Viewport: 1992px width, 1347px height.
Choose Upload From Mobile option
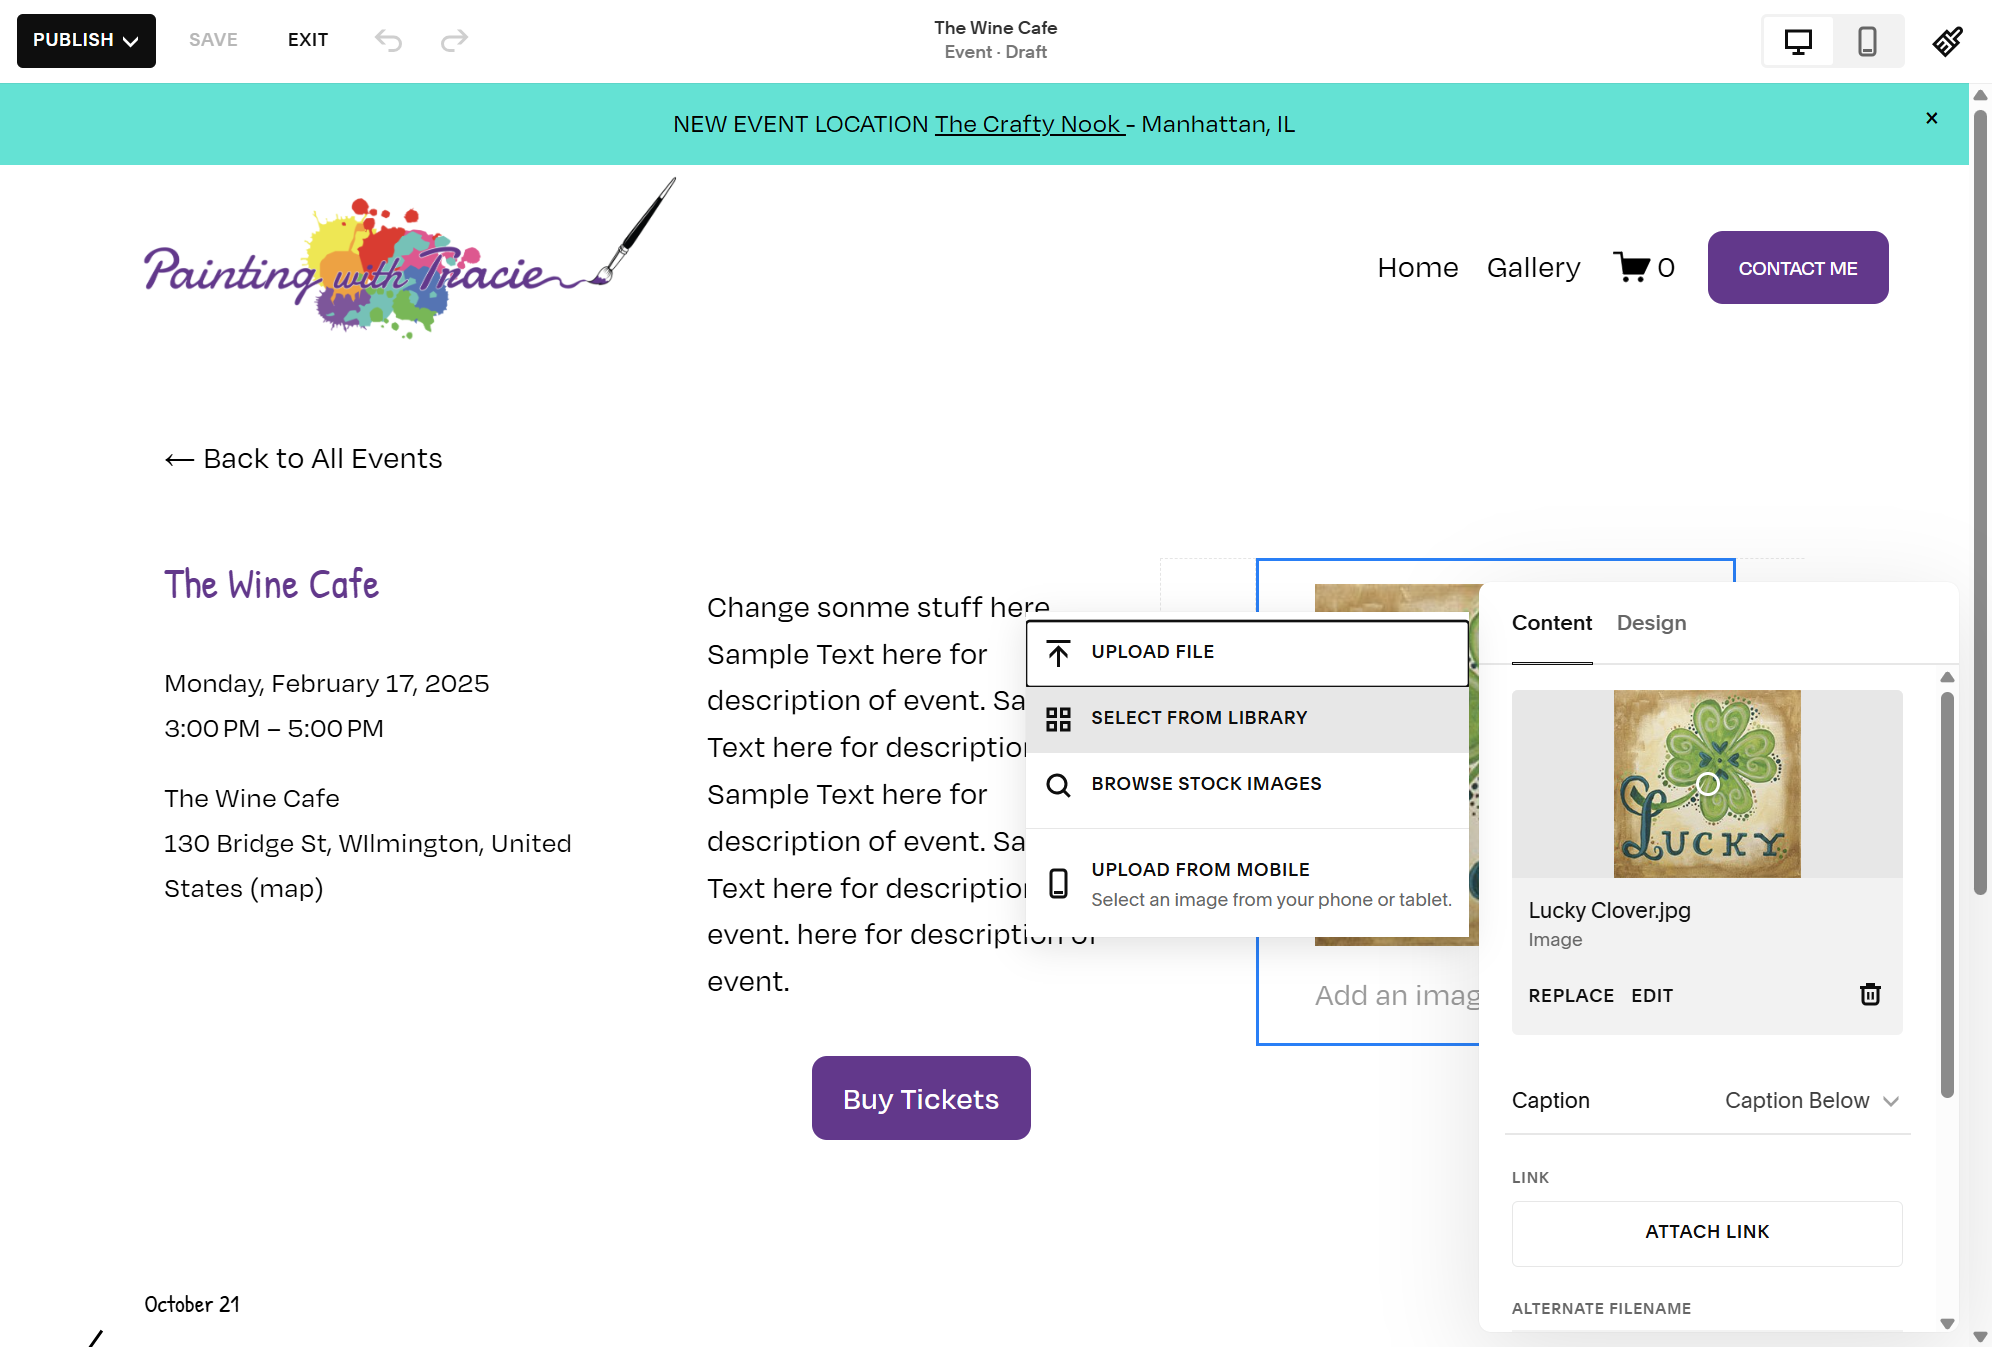1247,883
